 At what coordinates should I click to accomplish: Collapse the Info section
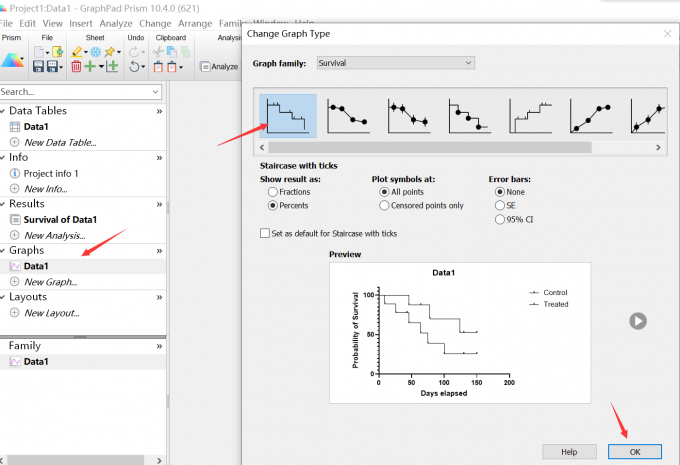coord(3,157)
